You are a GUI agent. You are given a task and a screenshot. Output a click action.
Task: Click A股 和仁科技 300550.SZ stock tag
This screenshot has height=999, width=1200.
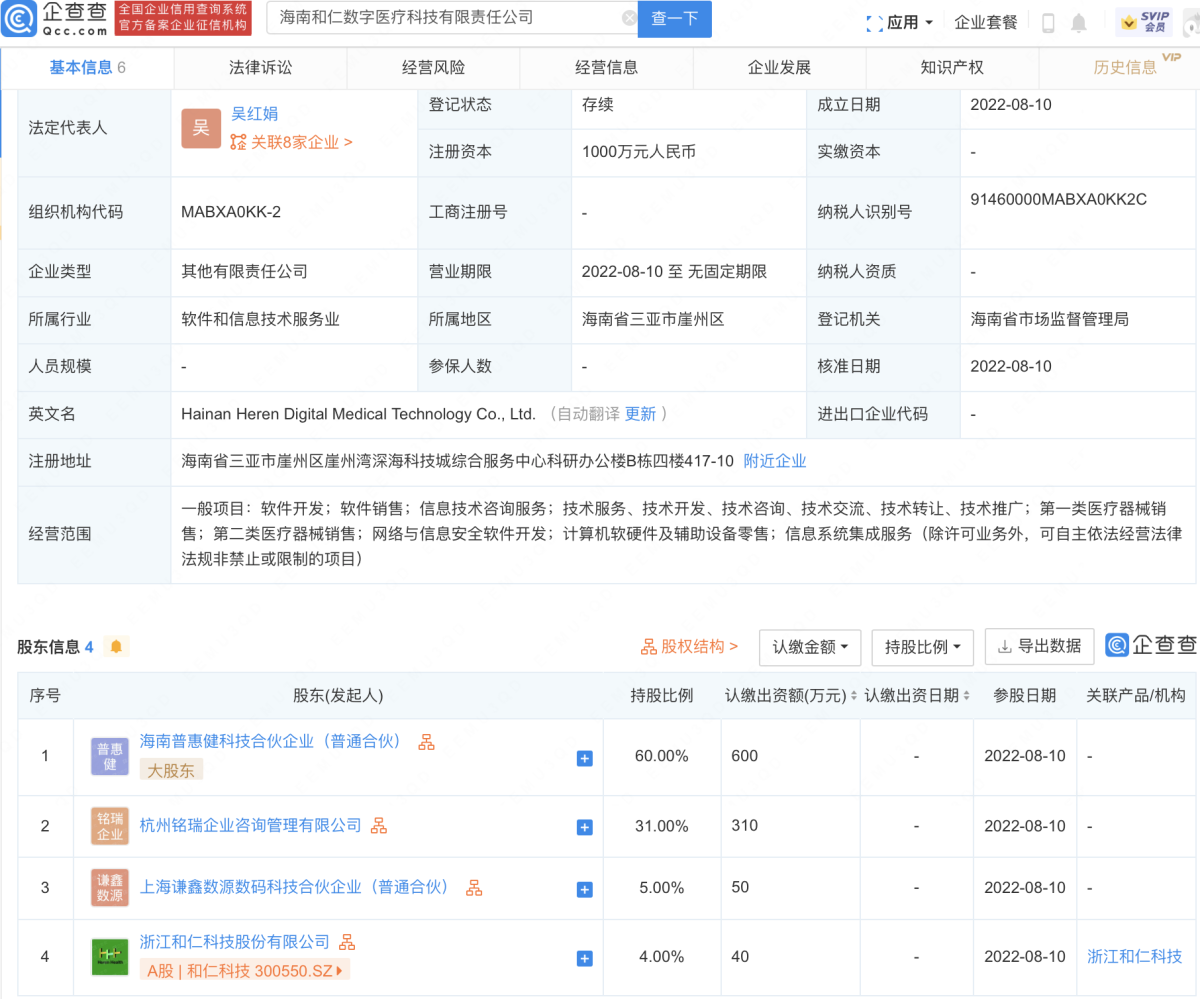(x=245, y=970)
